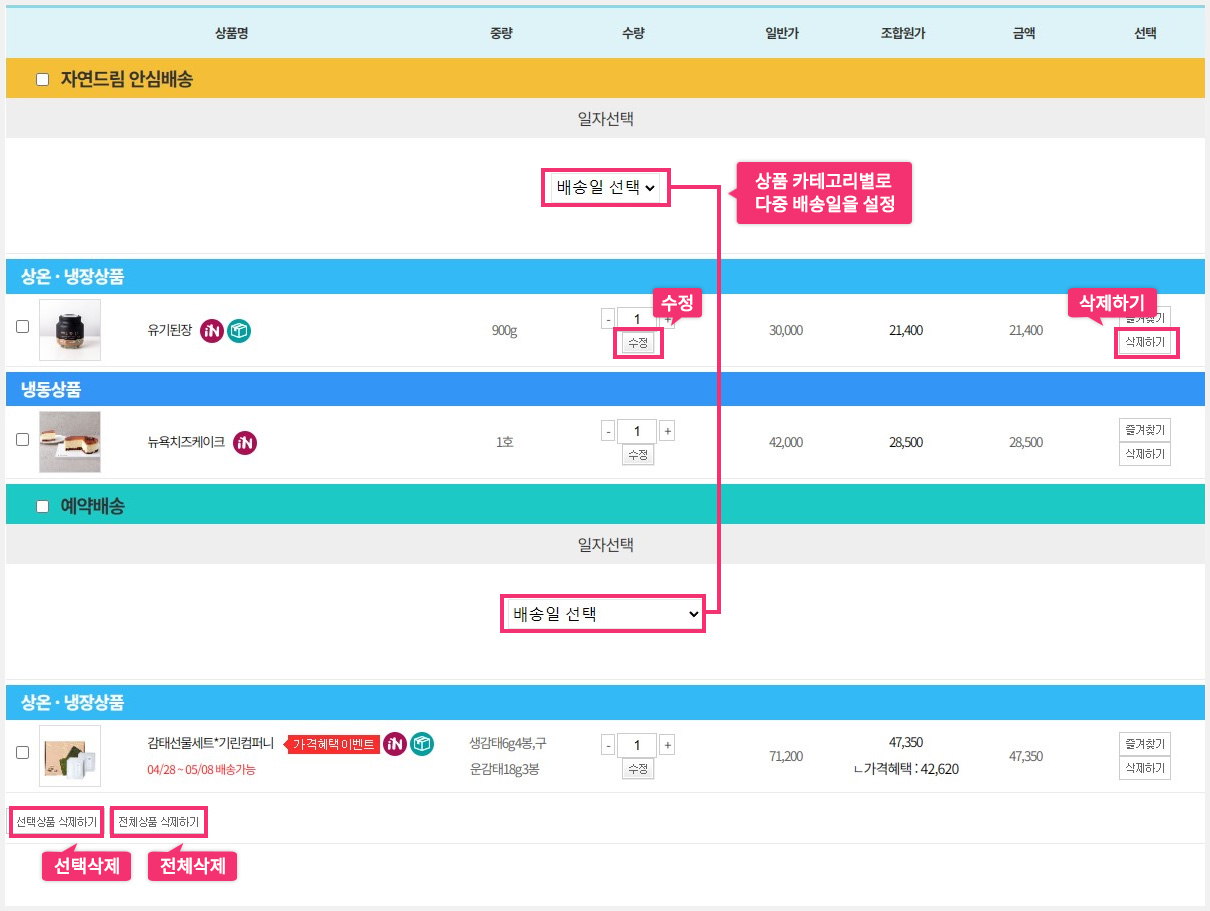This screenshot has width=1210, height=911.
Task: Tick the checkbox for 유기된장
Action: tap(23, 326)
